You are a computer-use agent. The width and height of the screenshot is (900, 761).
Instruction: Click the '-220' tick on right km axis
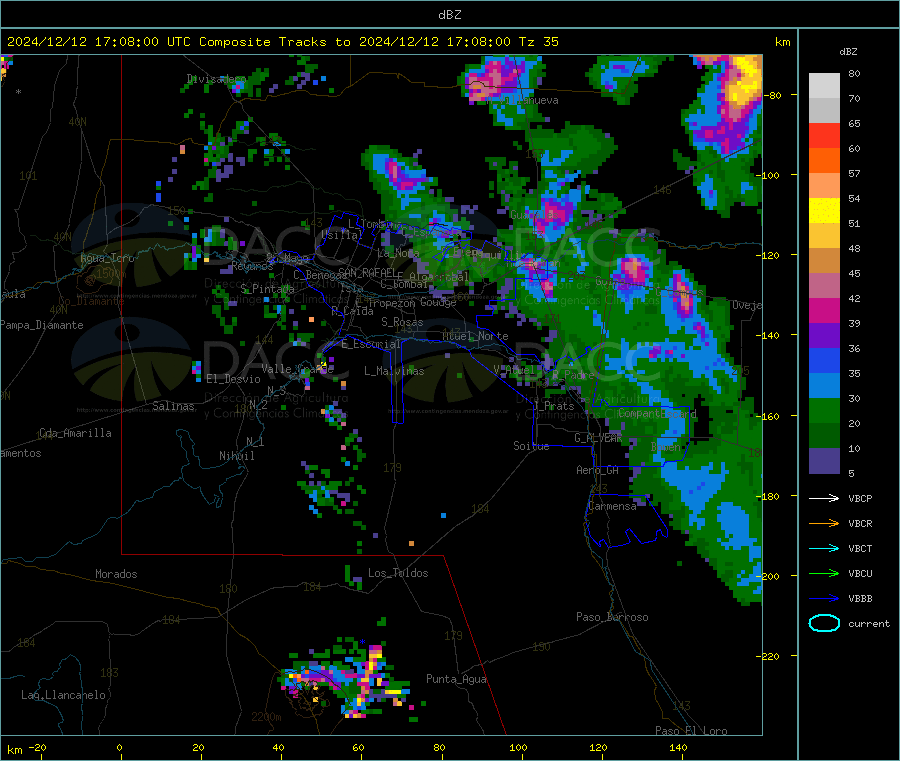pos(769,656)
